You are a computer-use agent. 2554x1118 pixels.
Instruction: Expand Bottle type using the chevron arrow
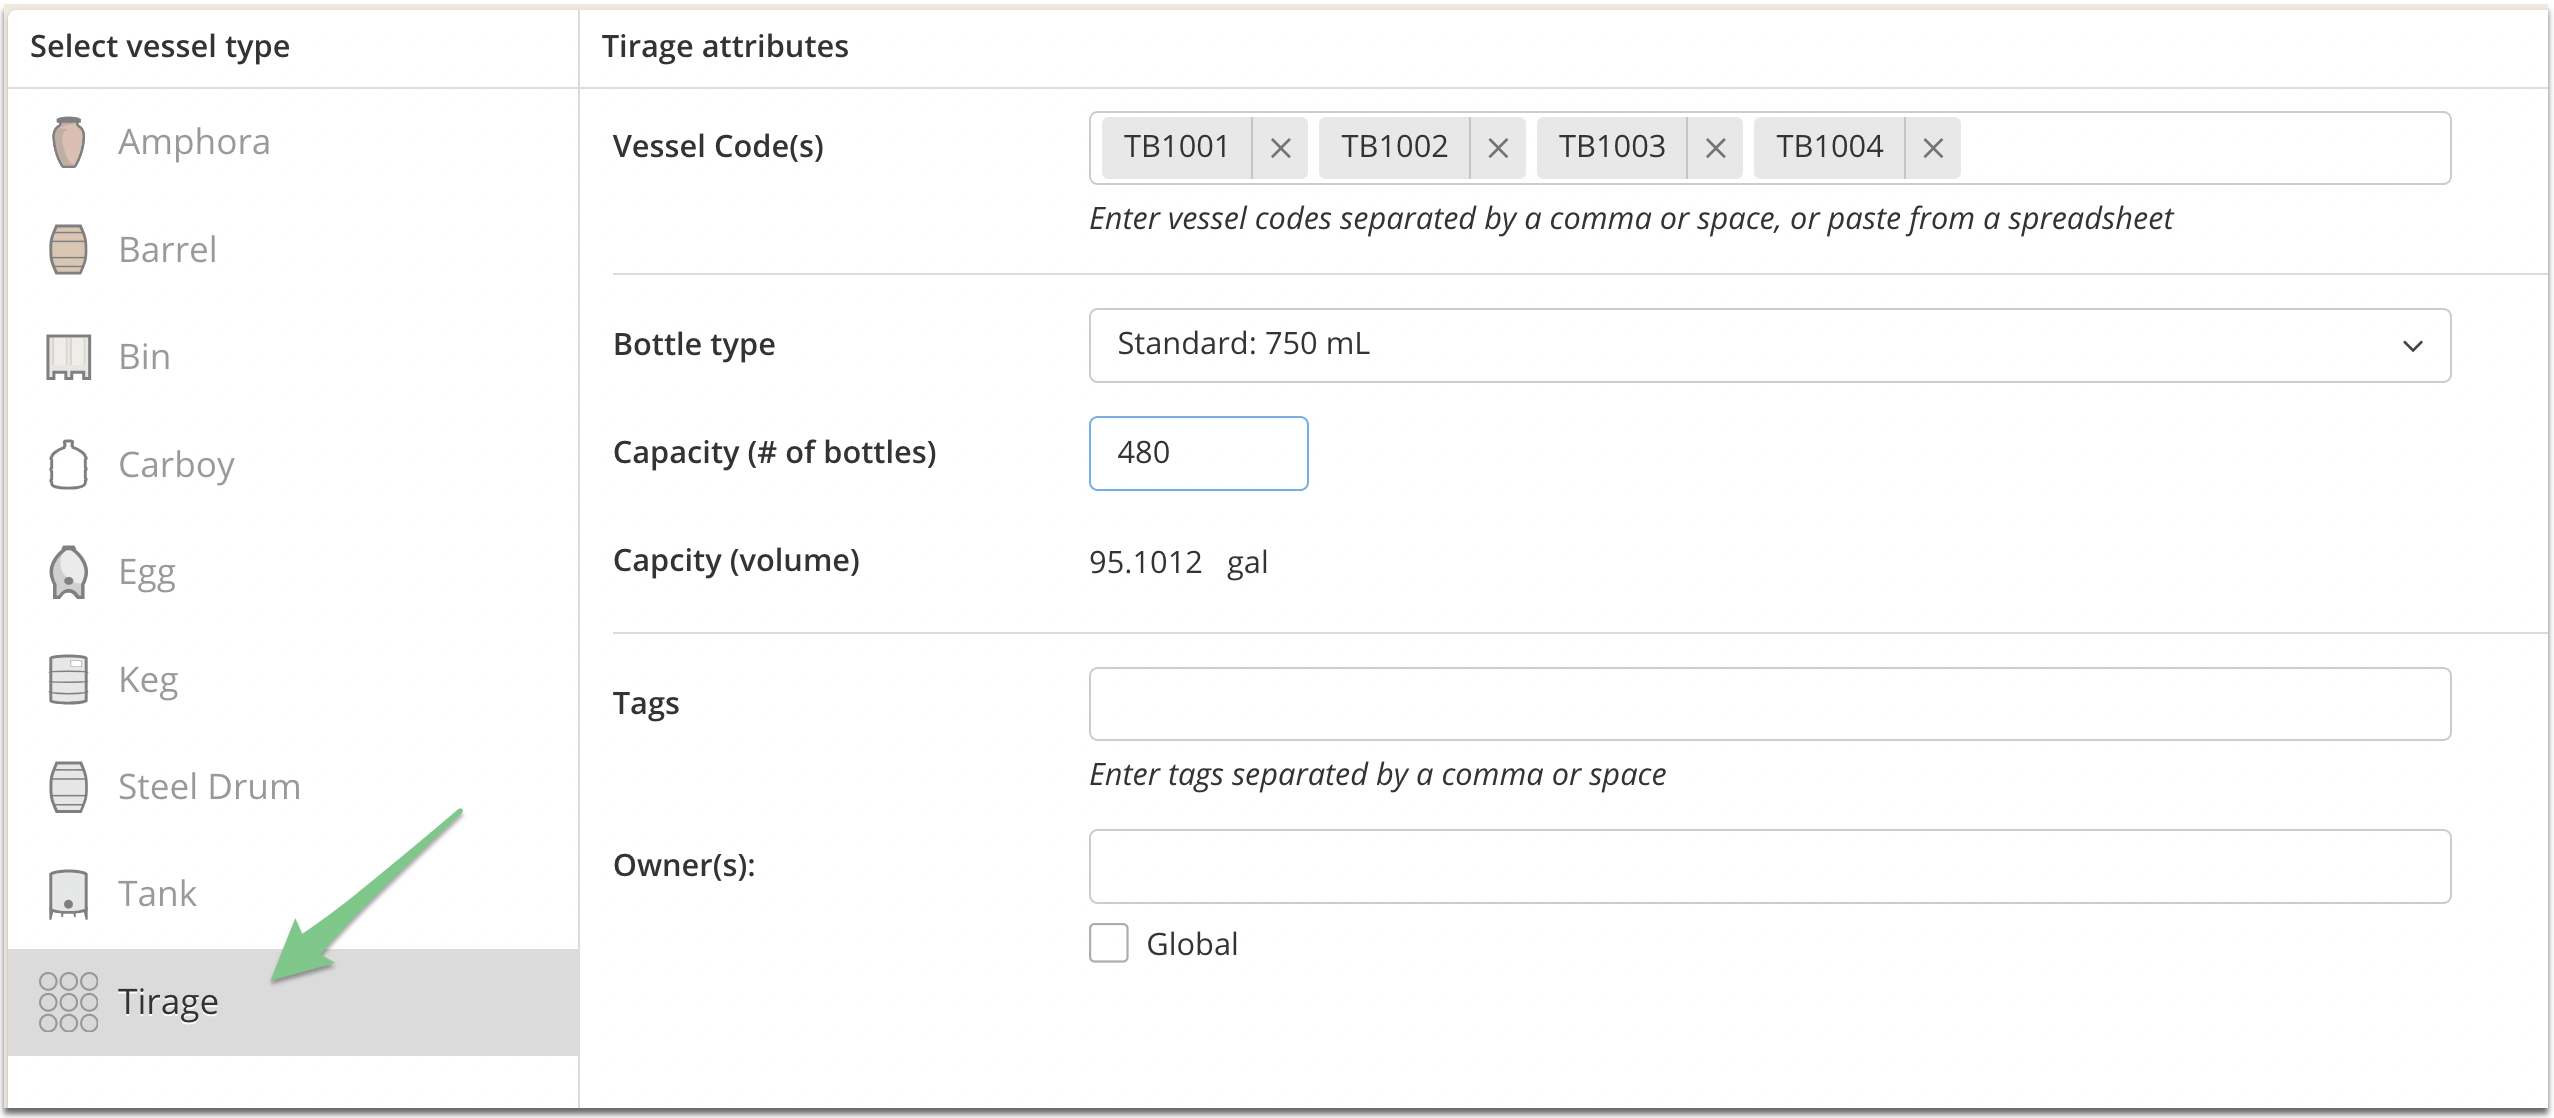click(x=2413, y=346)
